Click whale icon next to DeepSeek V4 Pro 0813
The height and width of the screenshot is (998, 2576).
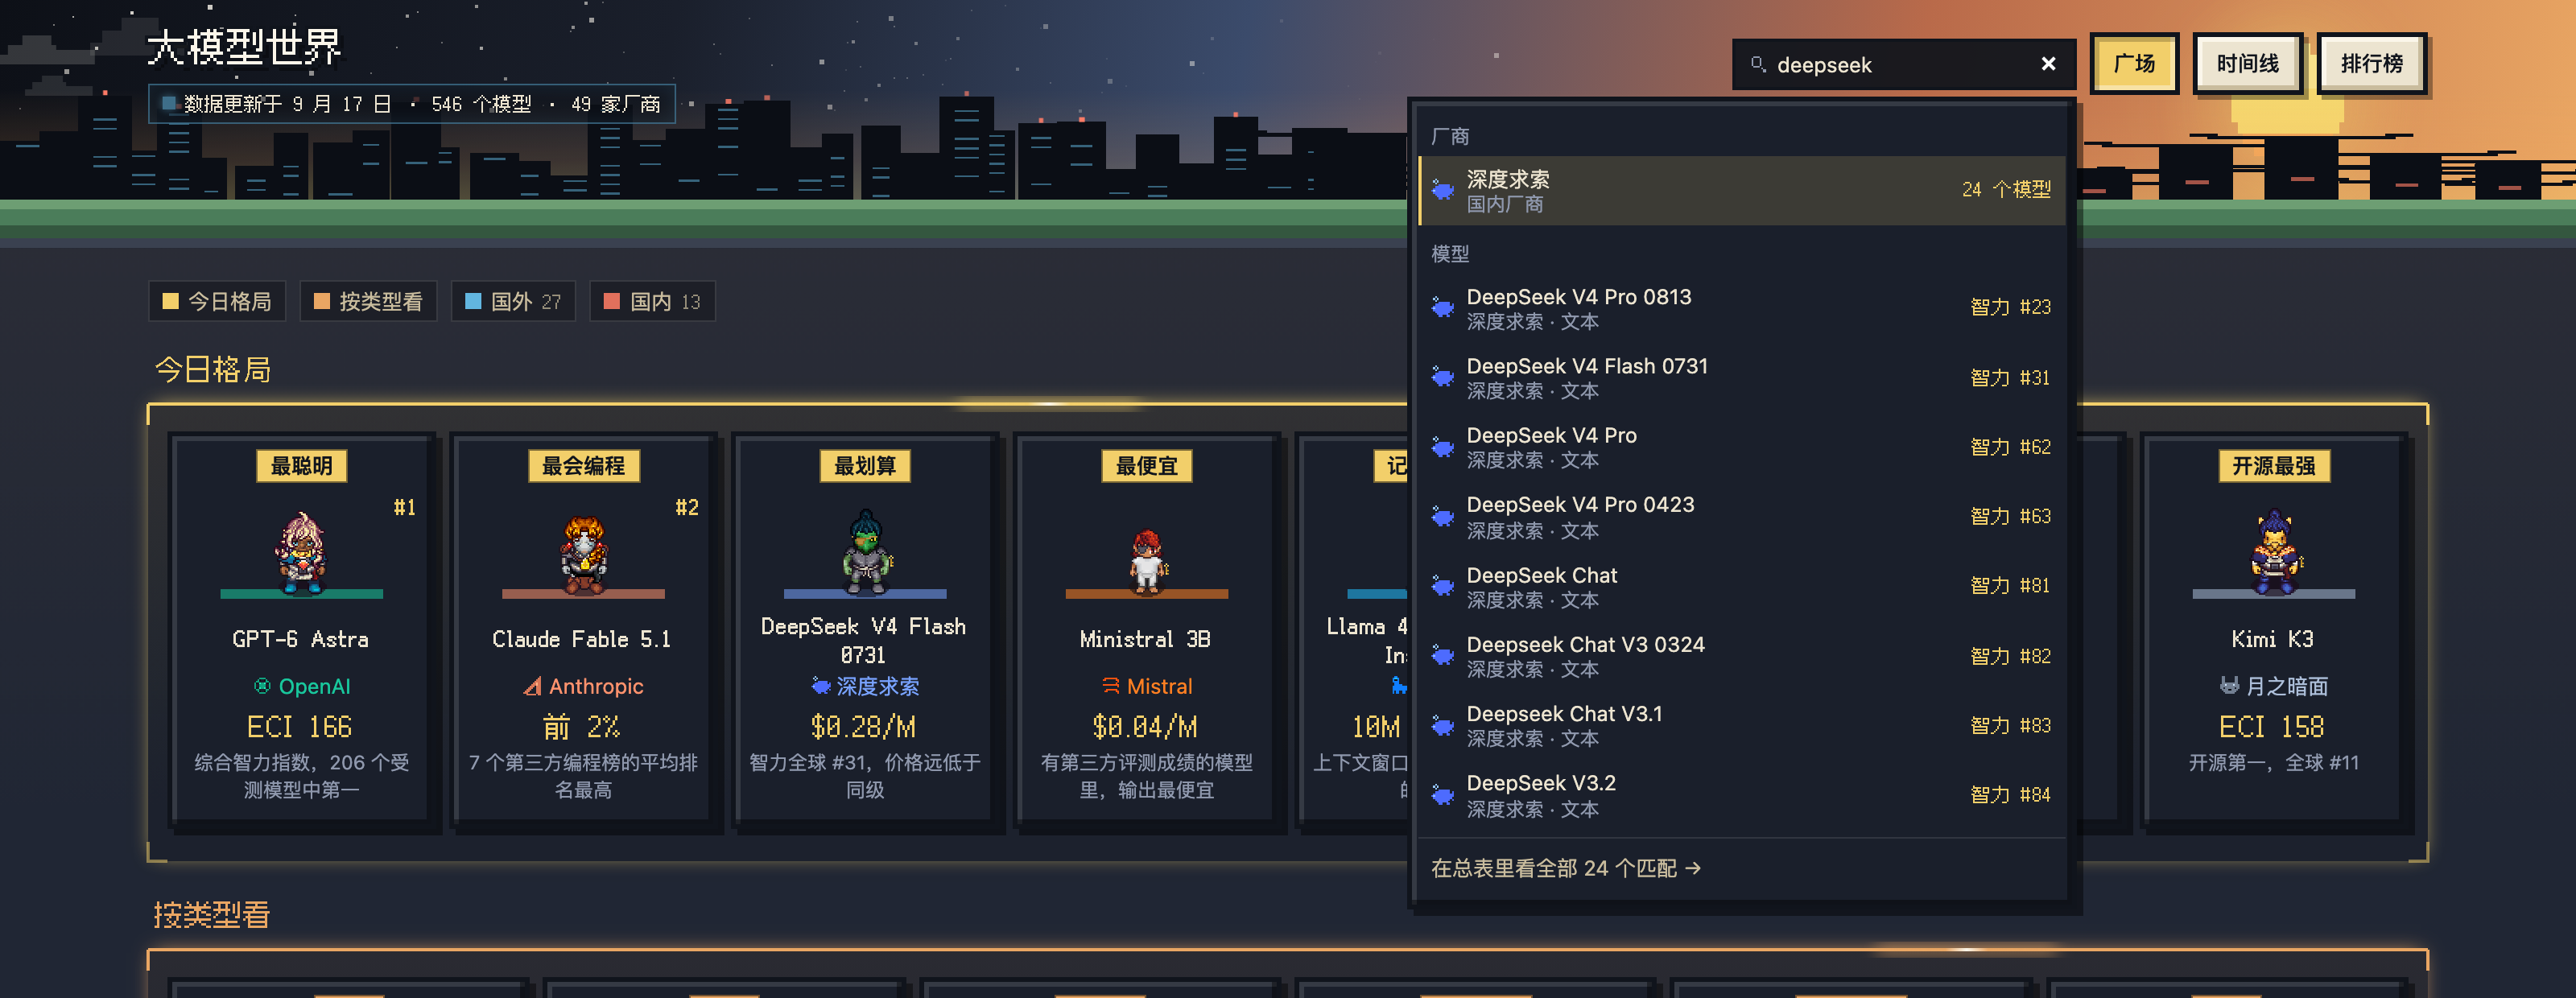pos(1442,307)
